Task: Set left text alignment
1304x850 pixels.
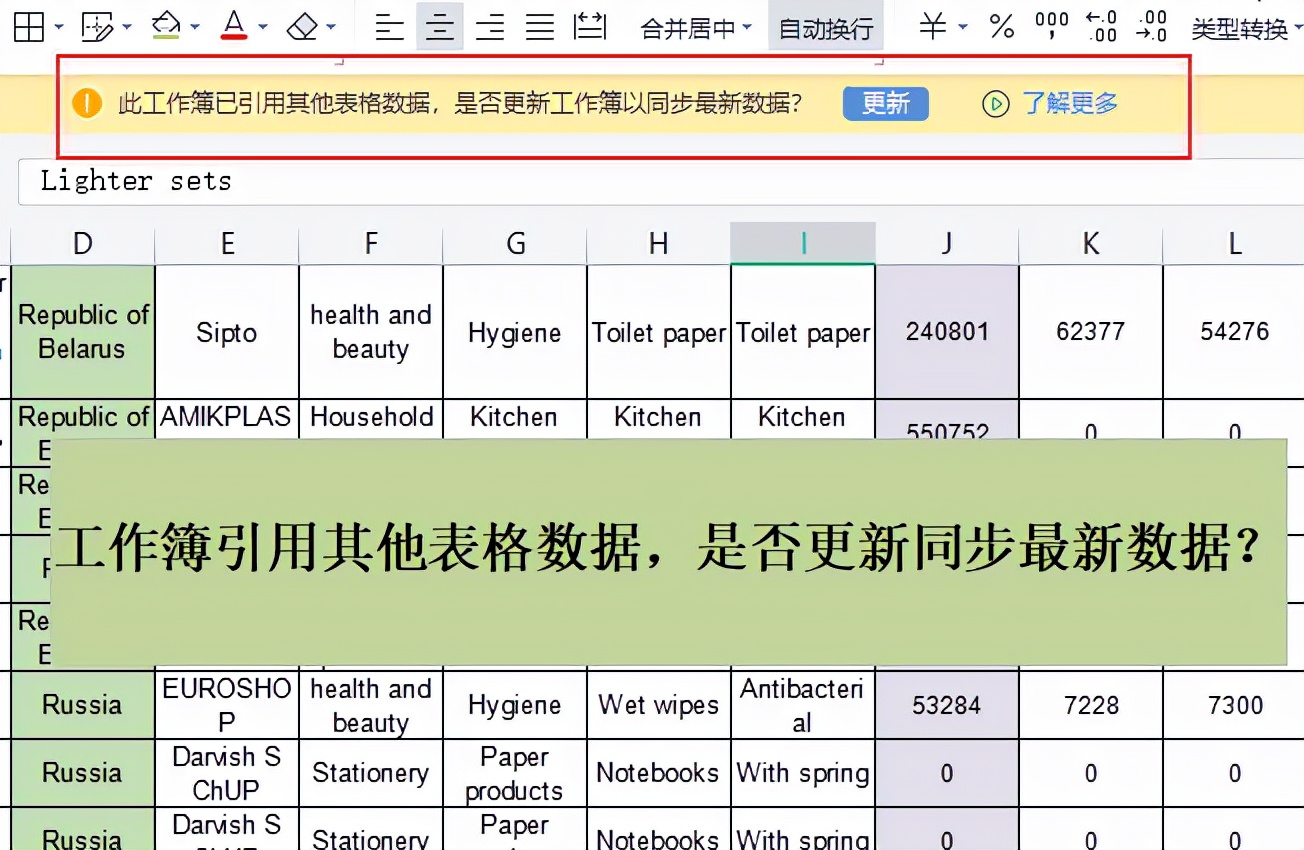Action: (388, 27)
